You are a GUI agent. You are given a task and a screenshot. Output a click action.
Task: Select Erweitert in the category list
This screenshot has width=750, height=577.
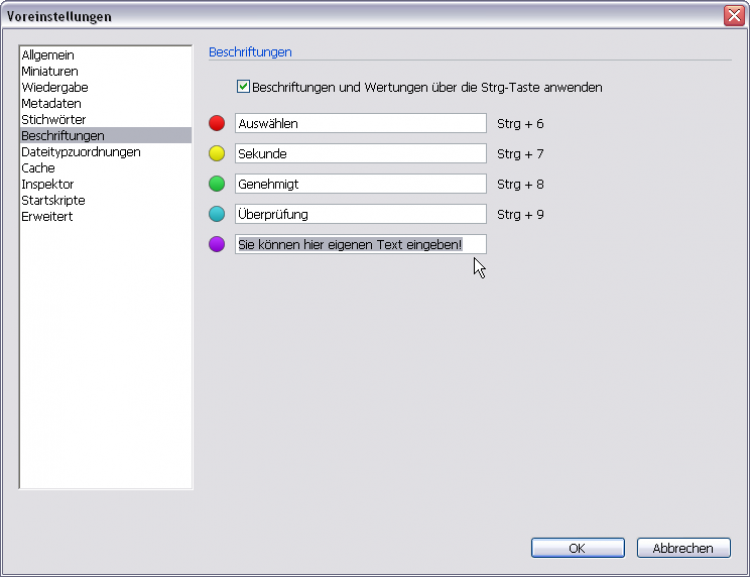(x=47, y=216)
